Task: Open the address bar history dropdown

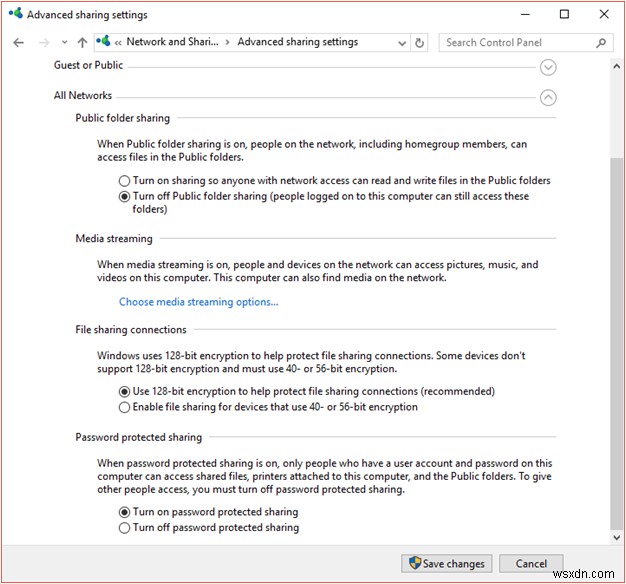Action: point(402,43)
